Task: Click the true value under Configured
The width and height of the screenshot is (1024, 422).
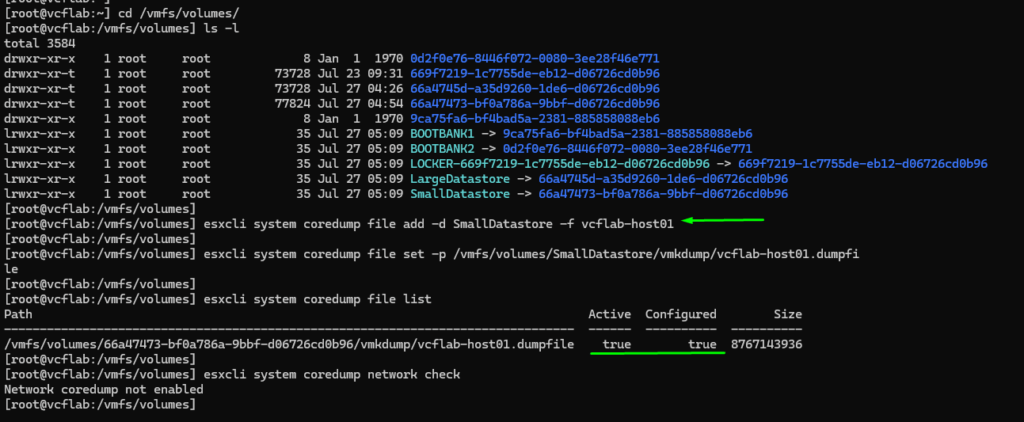Action: [702, 344]
